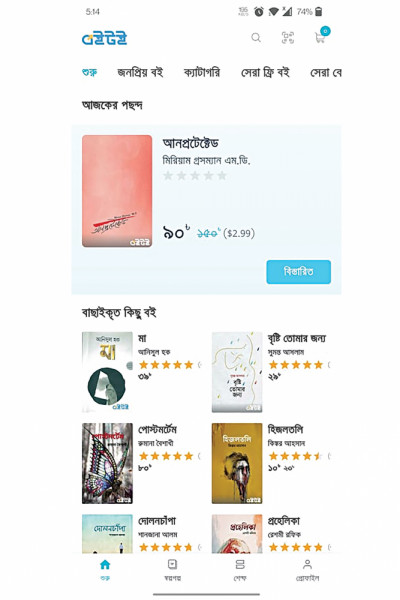The height and width of the screenshot is (600, 400).
Task: Tap the empty star rating of আনপ্রটেক্টেড
Action: [x=195, y=176]
